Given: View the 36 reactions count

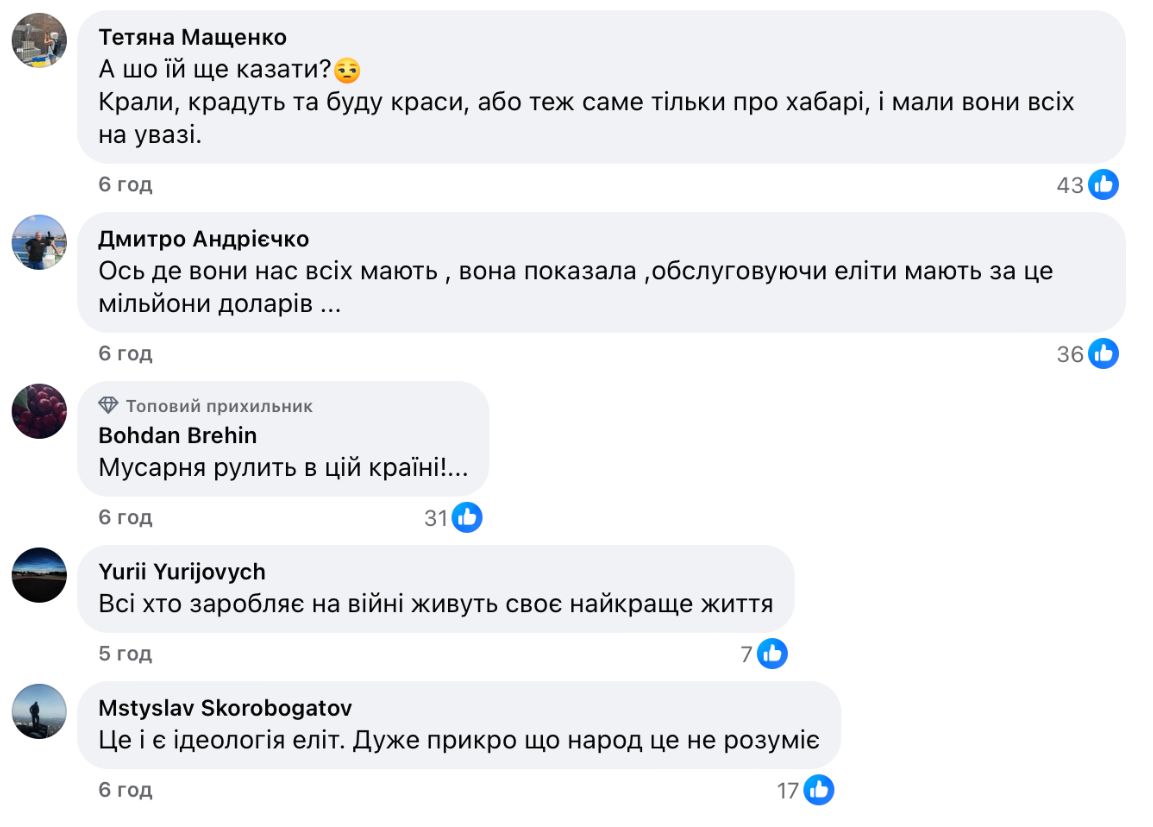Looking at the screenshot, I should pos(1070,354).
